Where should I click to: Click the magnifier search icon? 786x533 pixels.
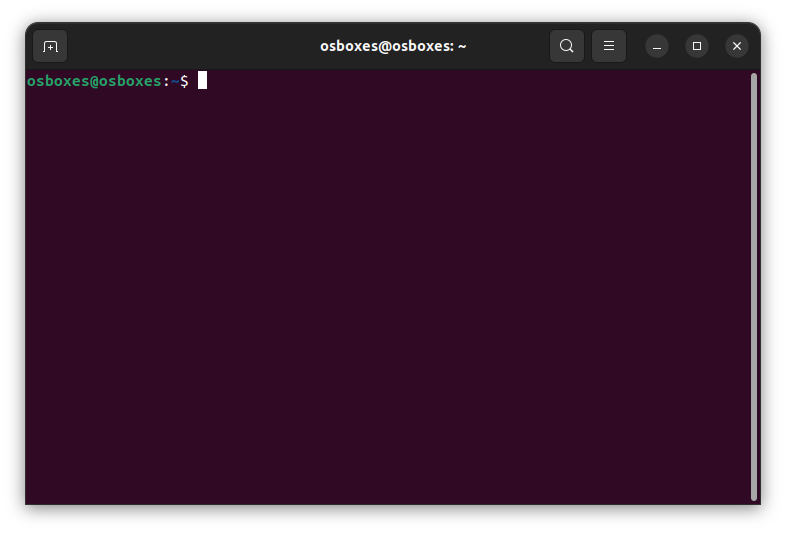click(x=566, y=46)
